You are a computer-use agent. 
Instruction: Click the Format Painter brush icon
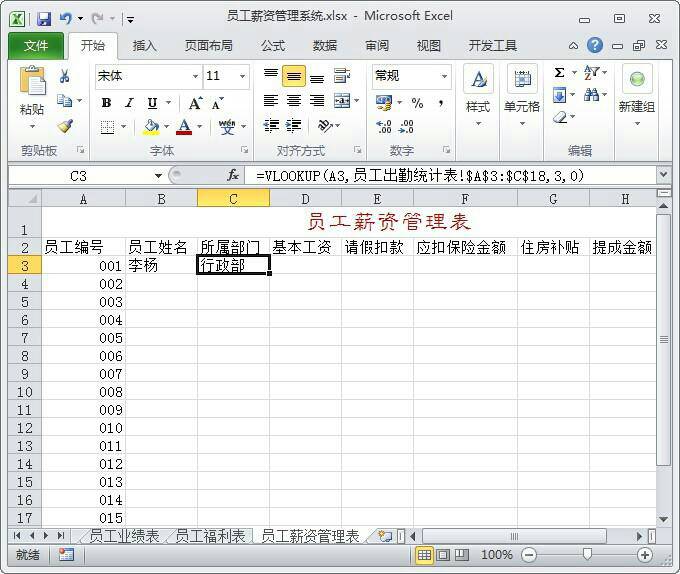pyautogui.click(x=65, y=127)
